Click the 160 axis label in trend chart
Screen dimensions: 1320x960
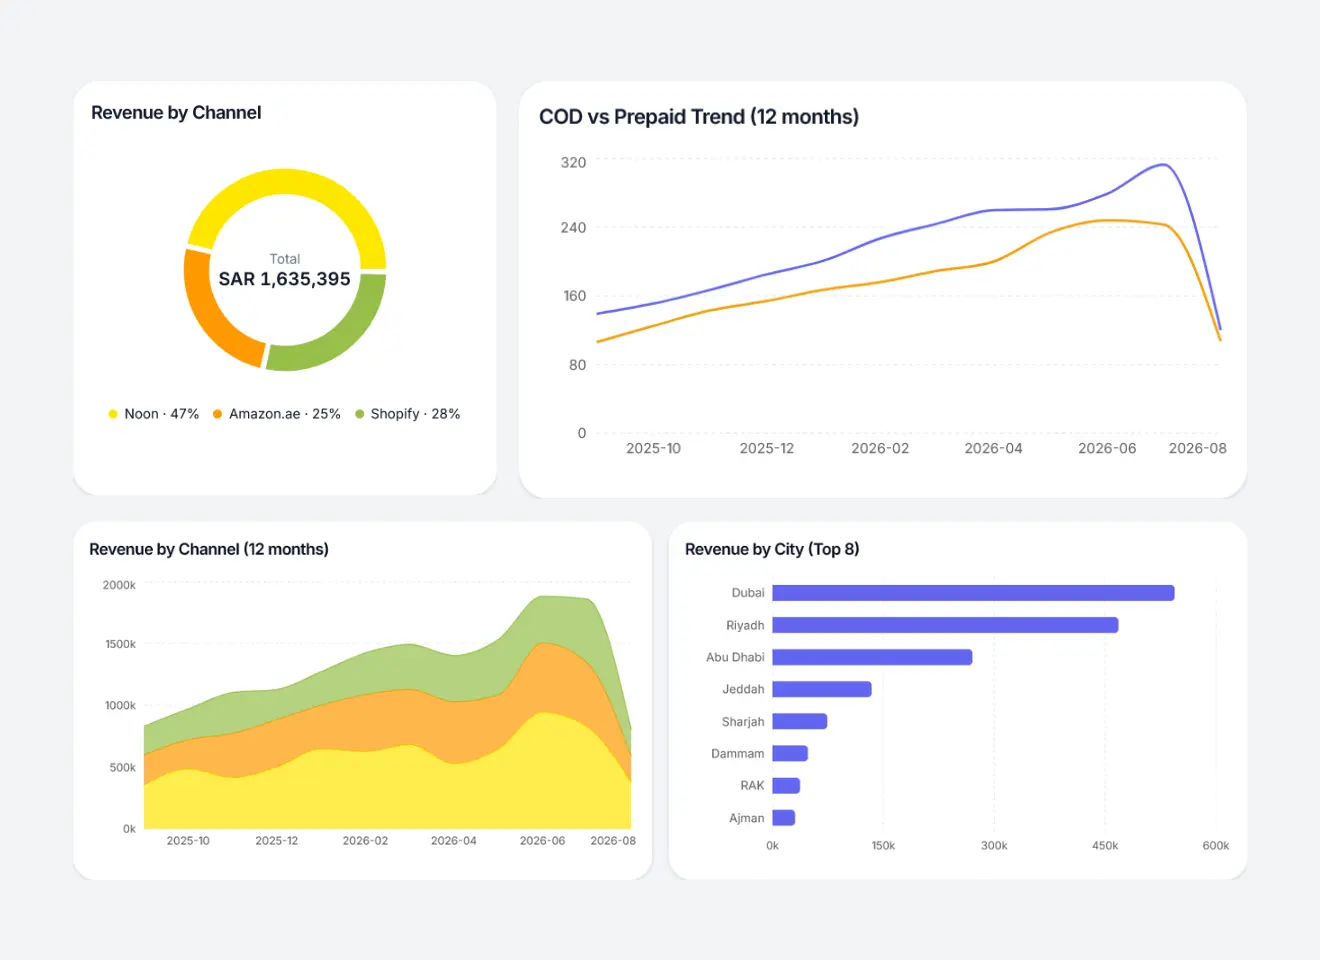tap(574, 296)
